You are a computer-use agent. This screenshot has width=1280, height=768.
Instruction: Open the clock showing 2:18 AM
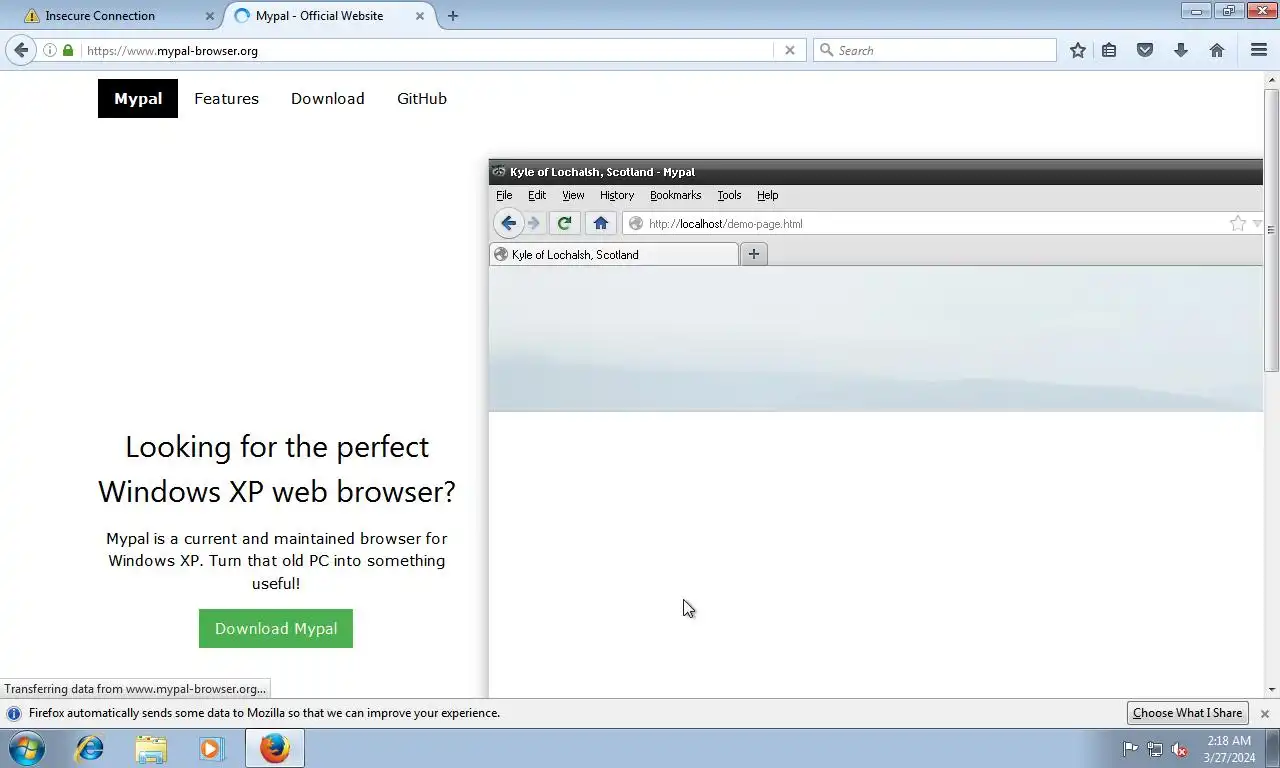[x=1229, y=749]
